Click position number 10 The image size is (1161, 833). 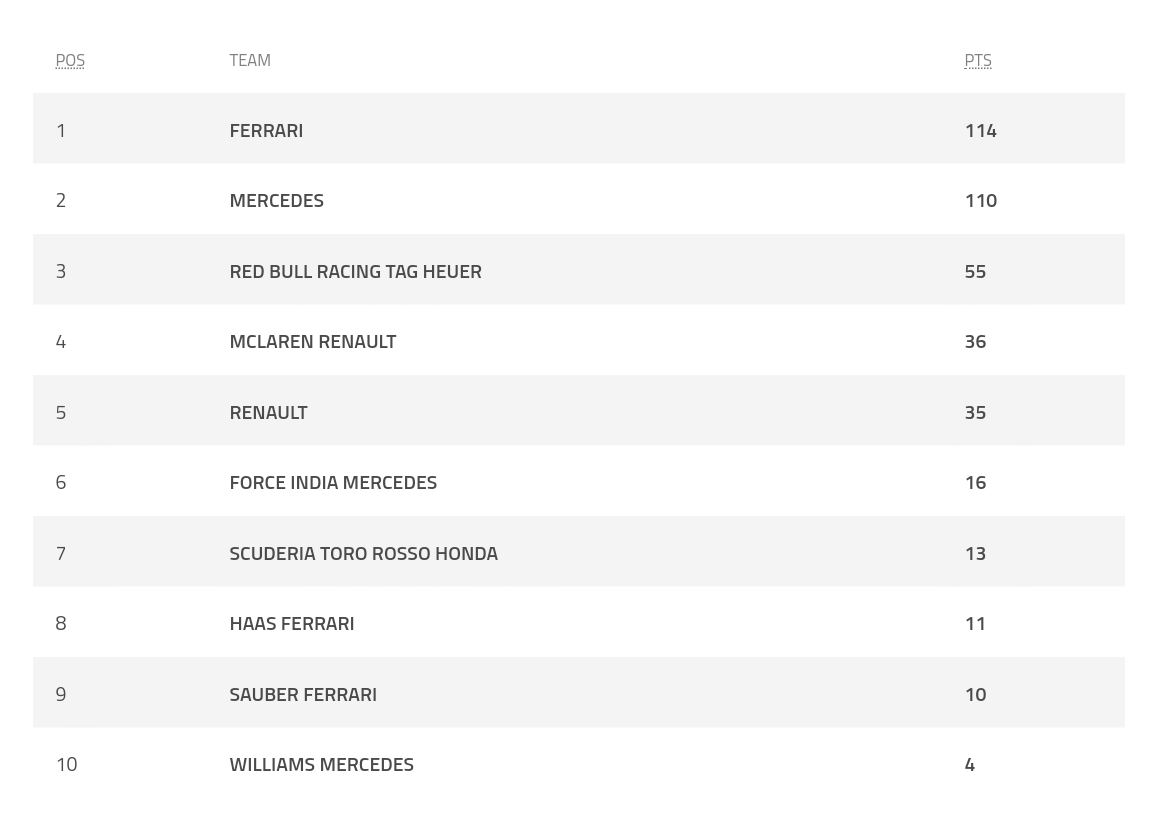[67, 764]
